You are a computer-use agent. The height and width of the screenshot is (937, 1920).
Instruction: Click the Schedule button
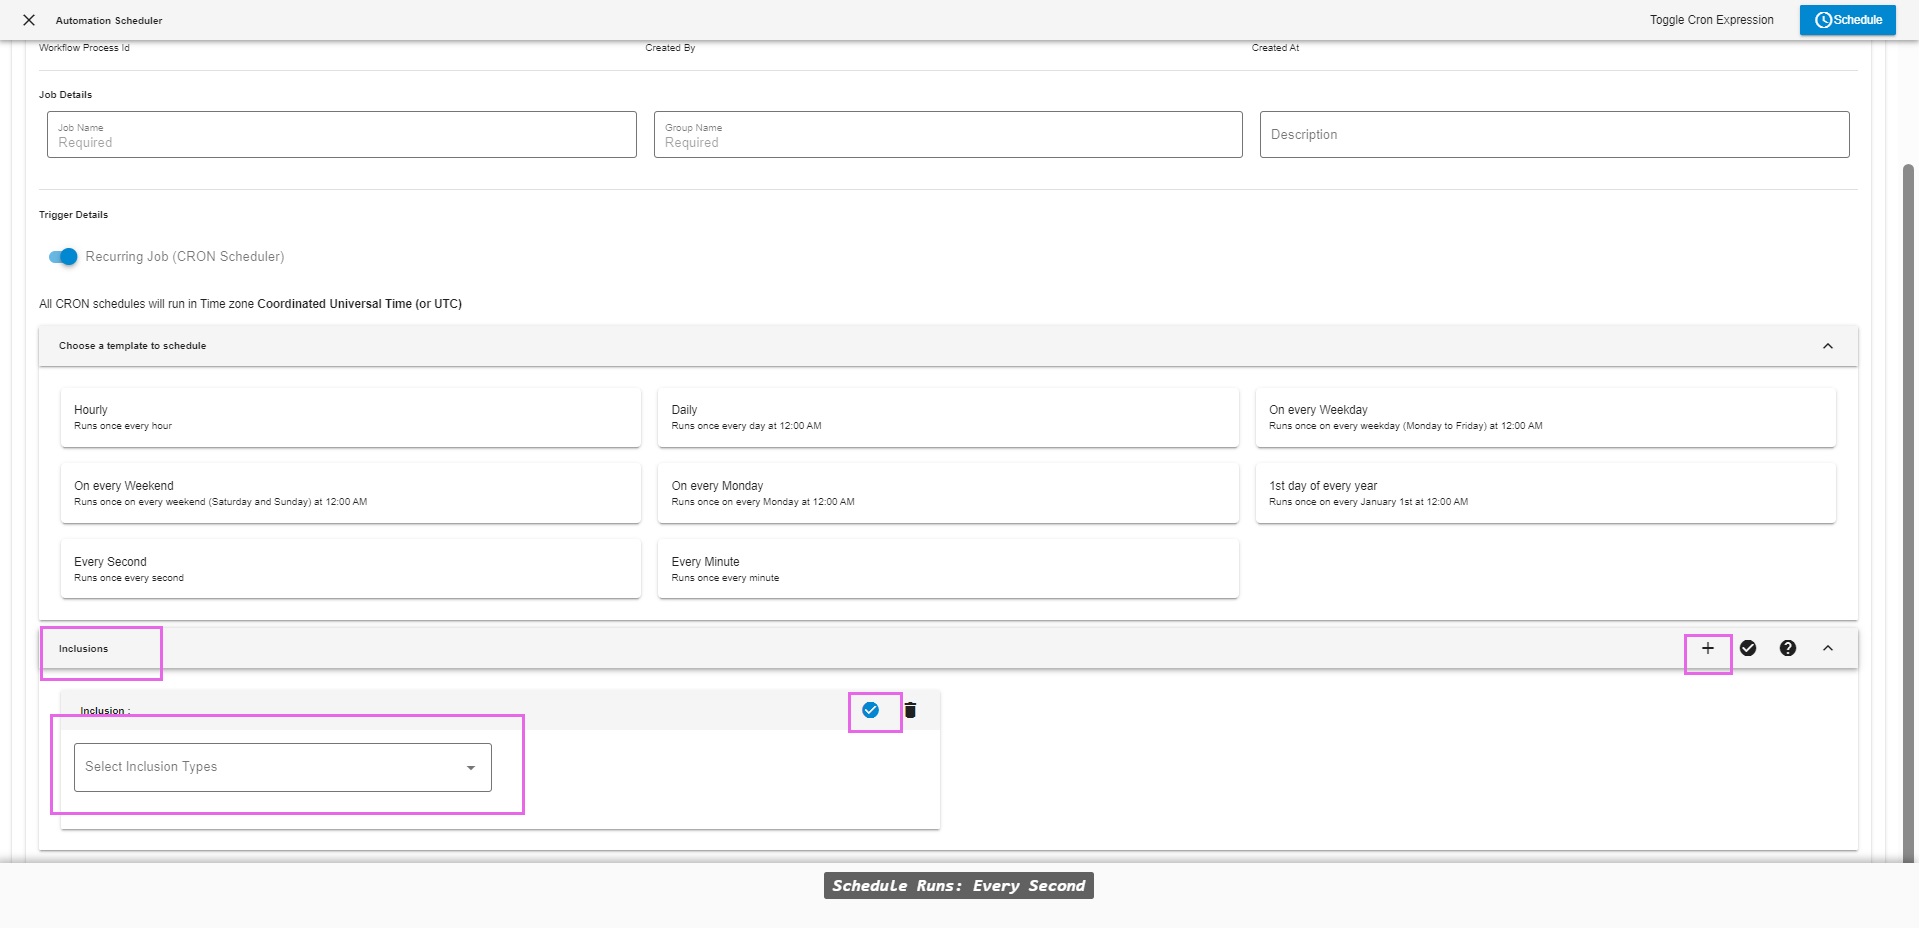click(x=1847, y=20)
